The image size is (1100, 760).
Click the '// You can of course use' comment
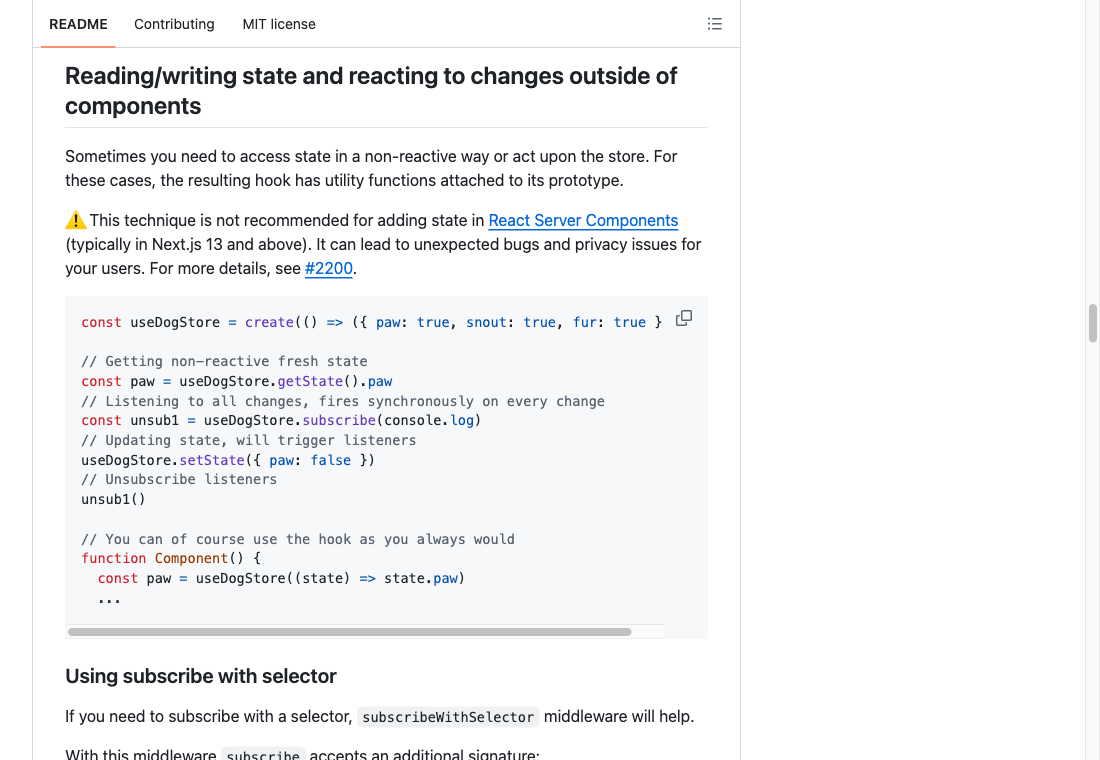pos(297,539)
